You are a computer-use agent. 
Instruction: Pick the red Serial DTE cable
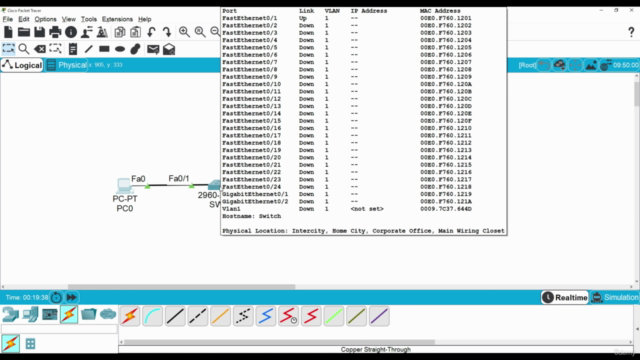point(311,316)
